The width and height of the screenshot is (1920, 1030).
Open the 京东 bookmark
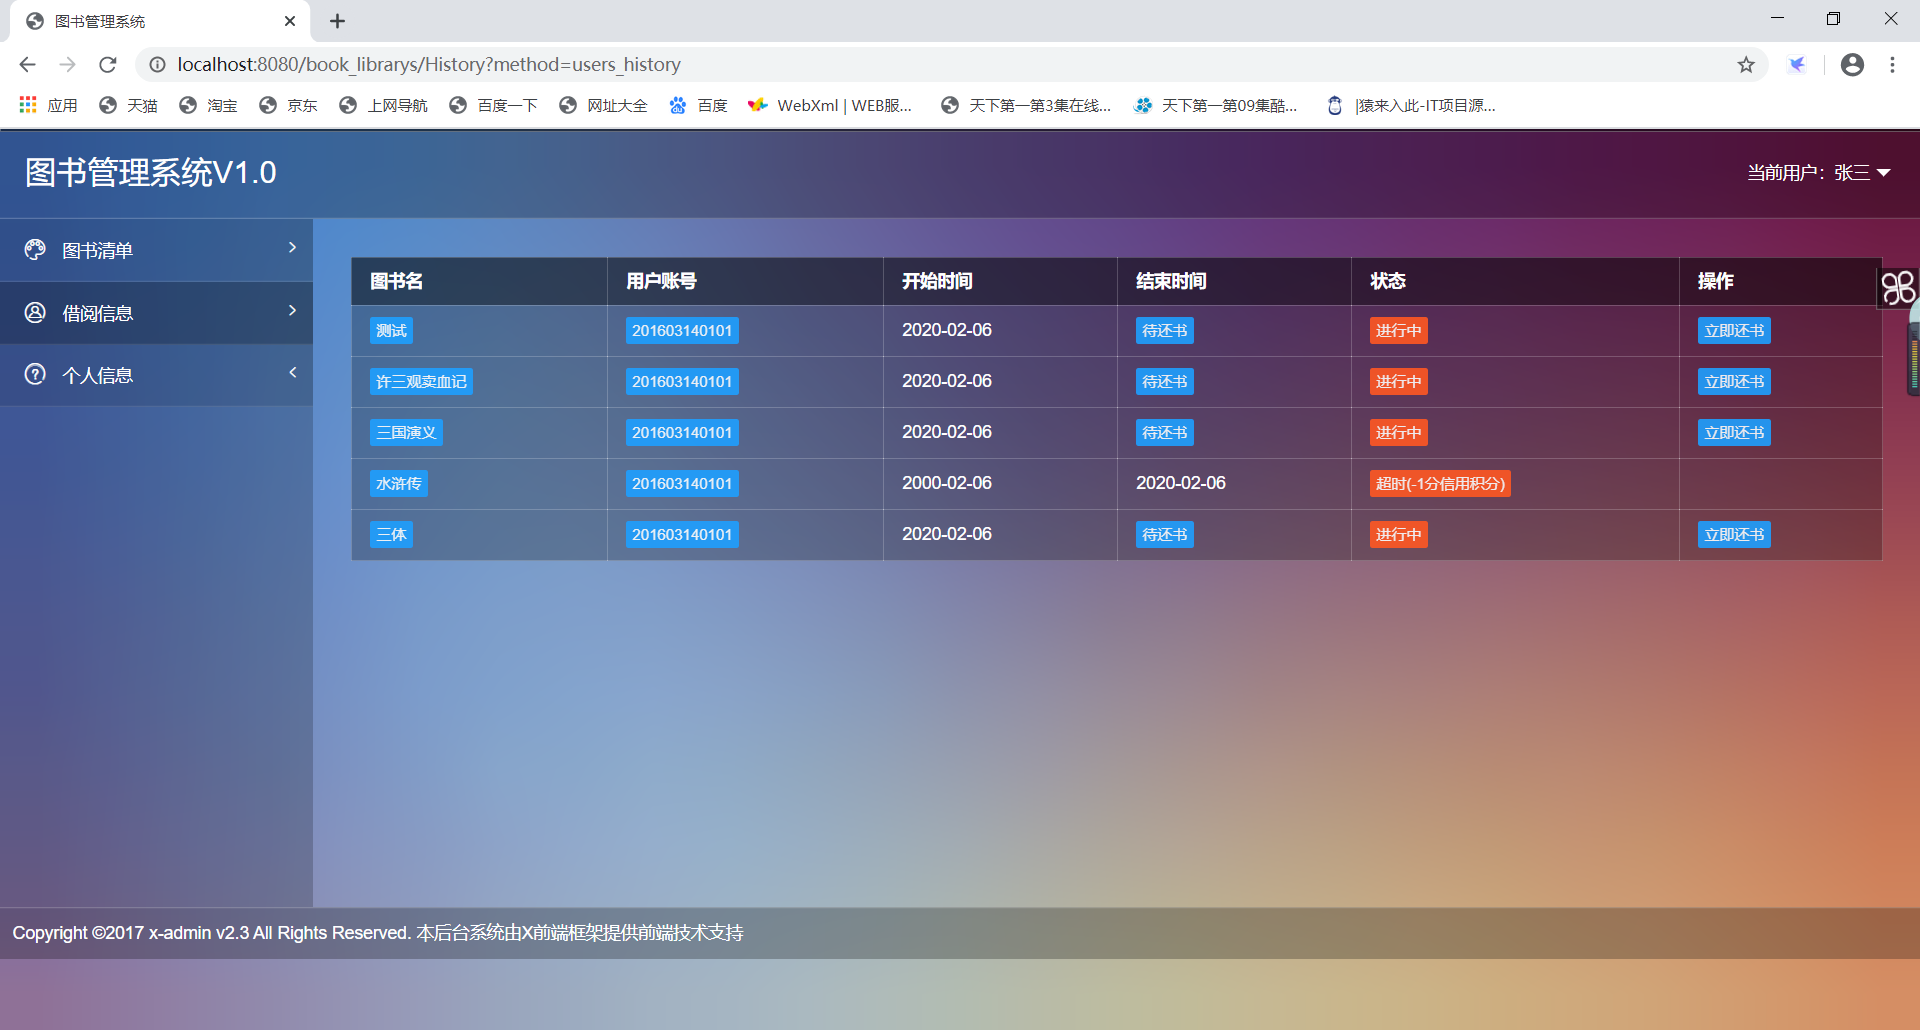[288, 105]
